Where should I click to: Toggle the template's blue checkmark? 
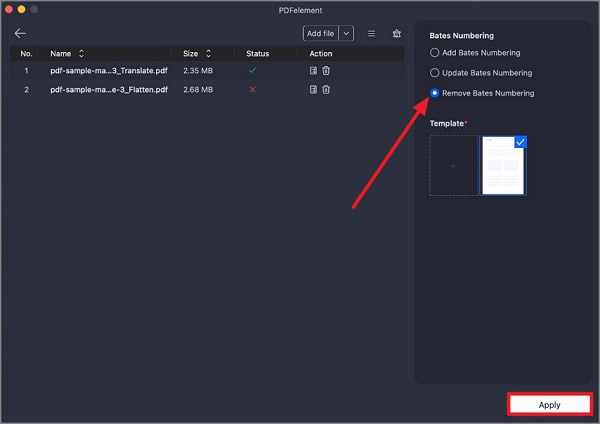[520, 142]
